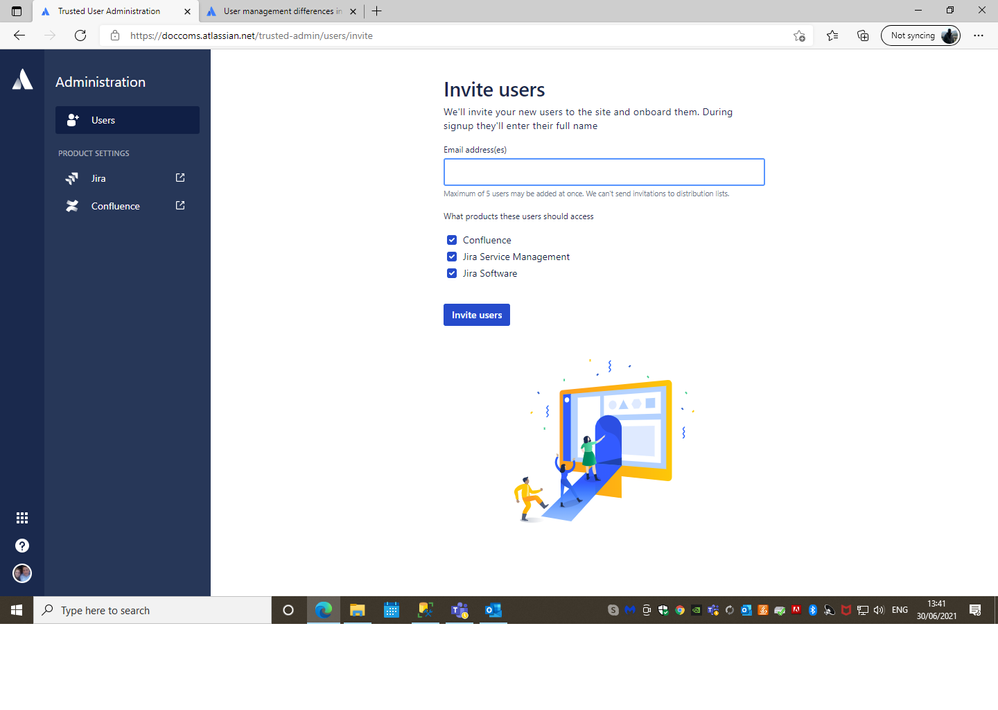This screenshot has height=710, width=998.
Task: Click the external link icon next to Confluence
Action: tap(180, 205)
